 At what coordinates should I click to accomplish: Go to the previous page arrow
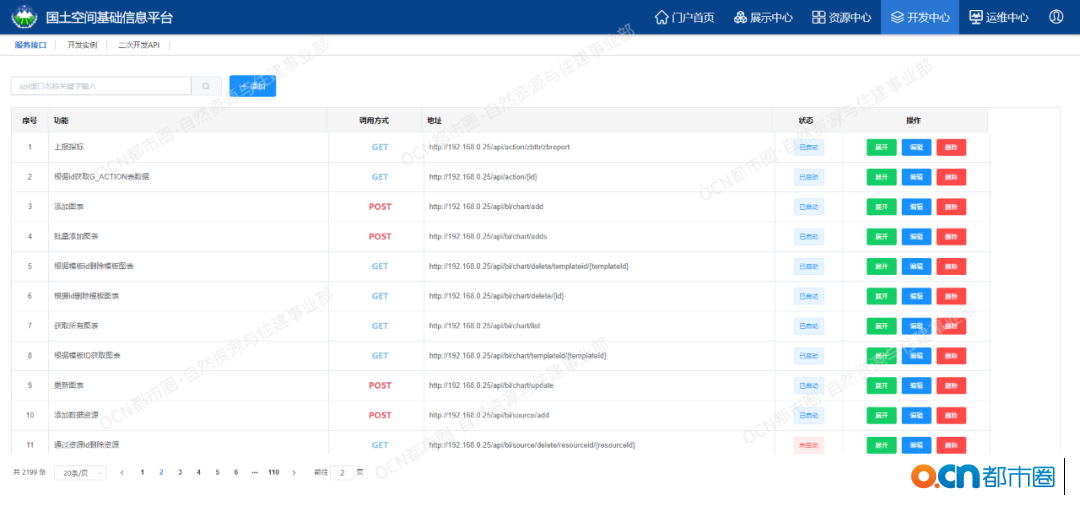(x=122, y=472)
